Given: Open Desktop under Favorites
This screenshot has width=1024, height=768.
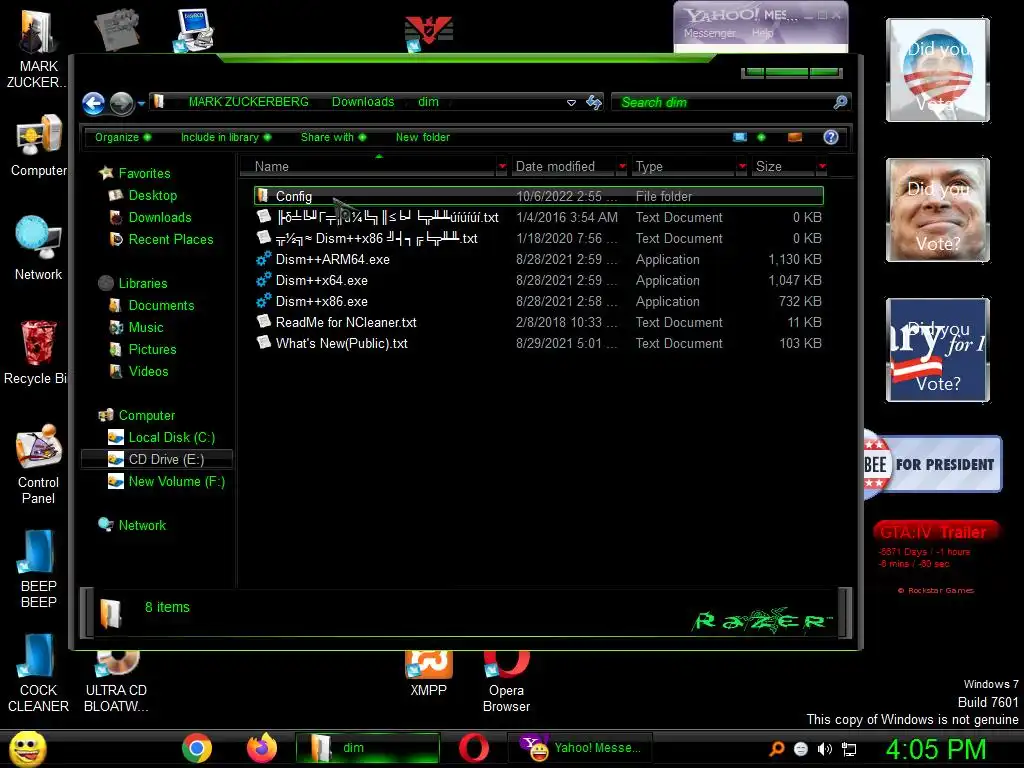Looking at the screenshot, I should (152, 195).
